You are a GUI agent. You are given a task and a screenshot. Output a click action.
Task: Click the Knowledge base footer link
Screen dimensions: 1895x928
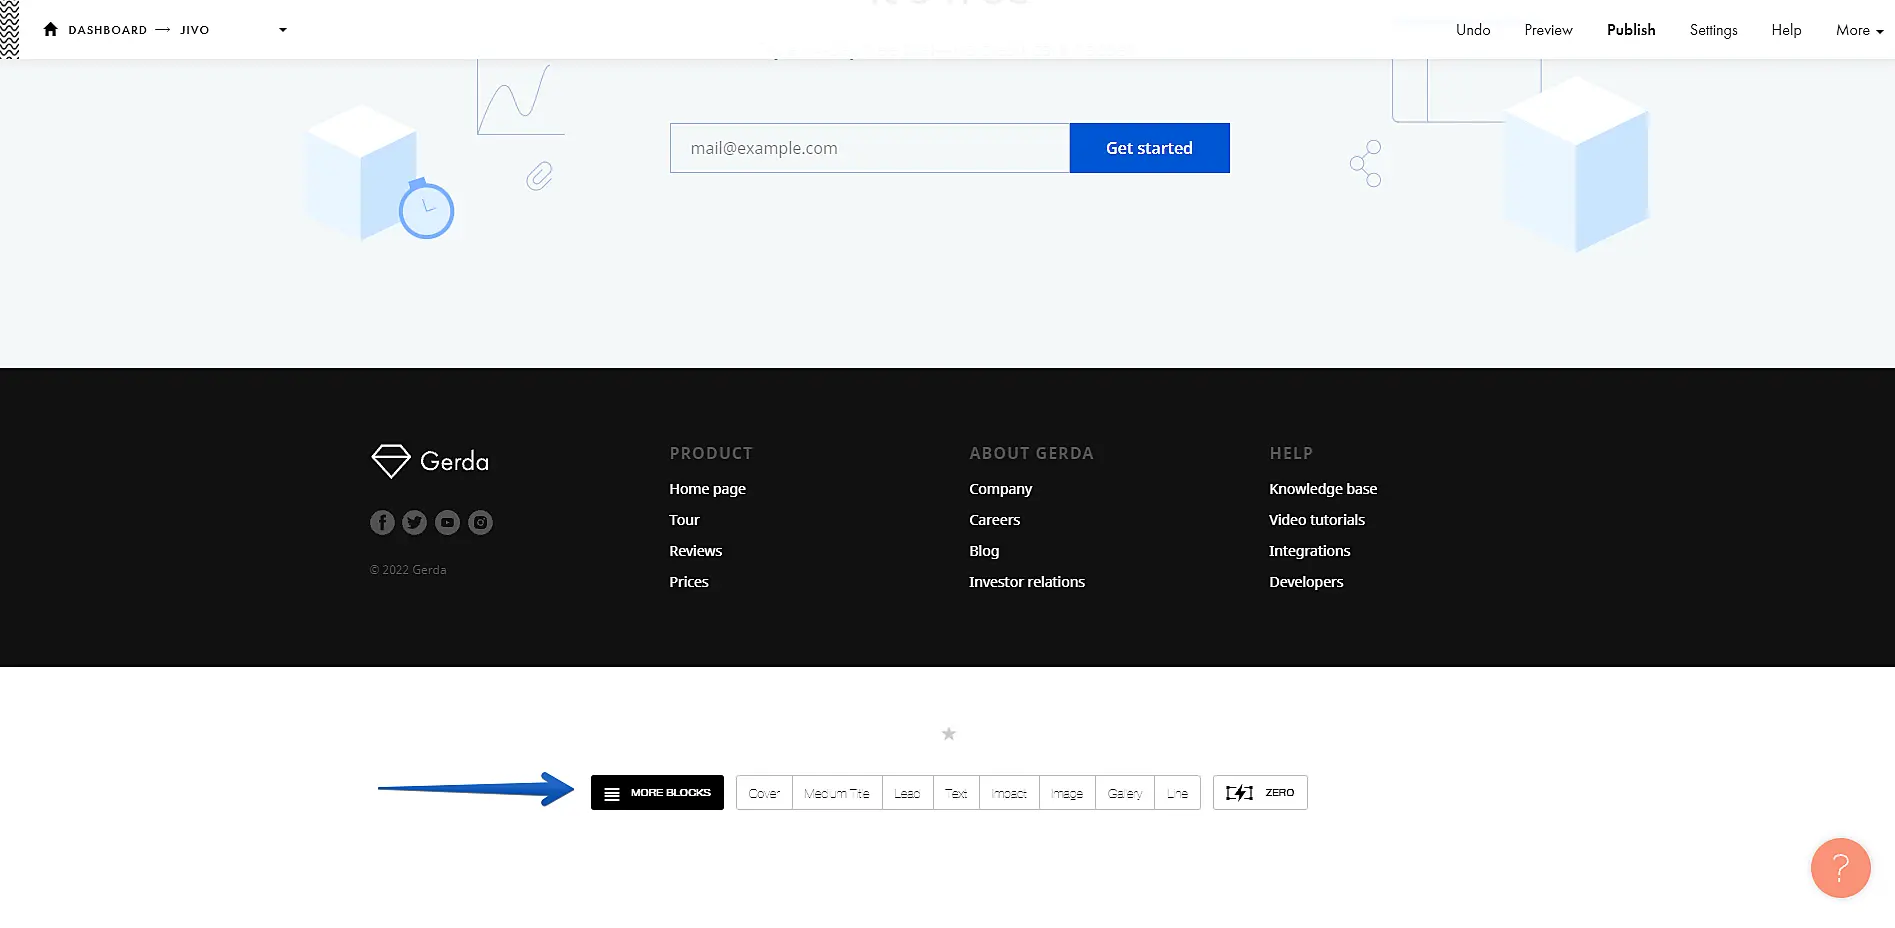click(1323, 489)
